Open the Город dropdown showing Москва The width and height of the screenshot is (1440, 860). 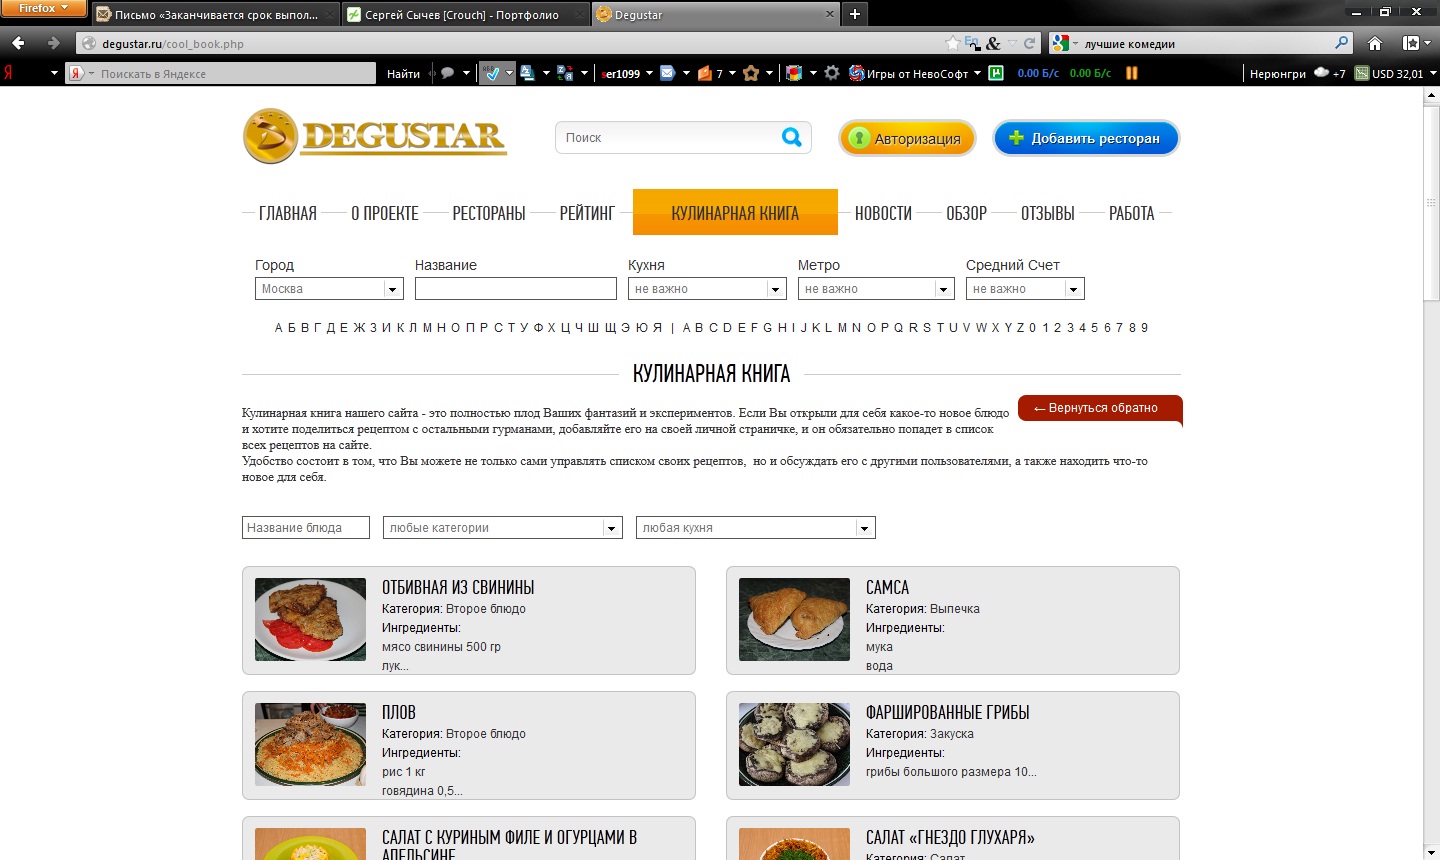tap(329, 289)
